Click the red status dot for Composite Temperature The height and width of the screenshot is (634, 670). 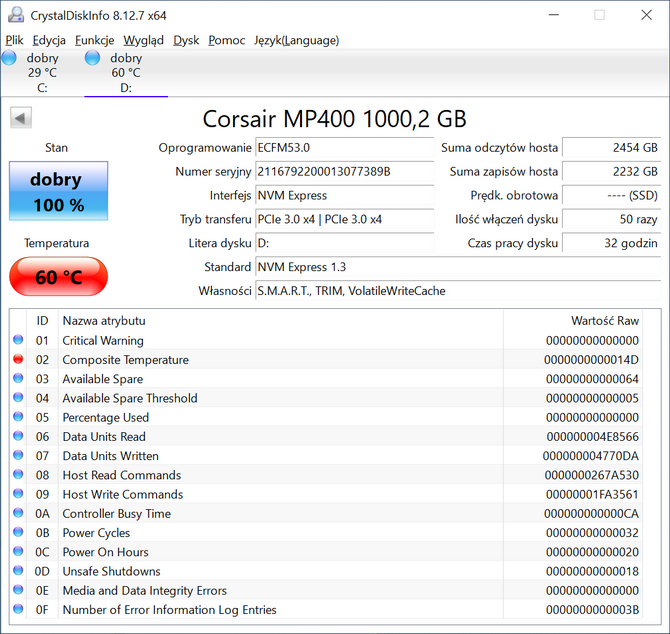[18, 359]
